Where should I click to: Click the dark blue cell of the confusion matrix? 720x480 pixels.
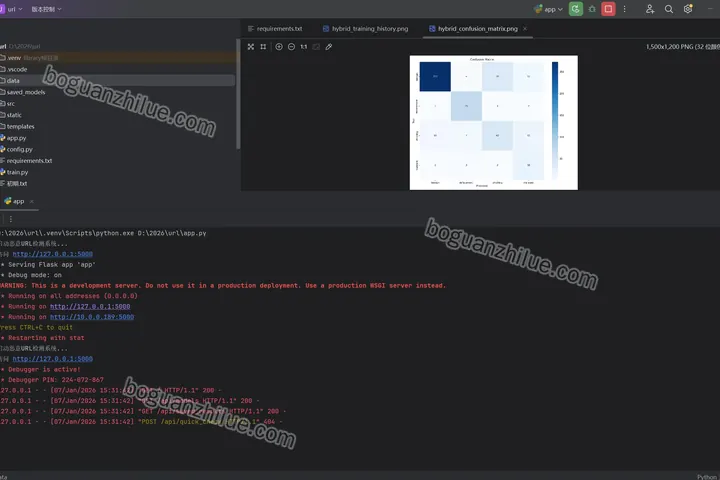coord(435,76)
